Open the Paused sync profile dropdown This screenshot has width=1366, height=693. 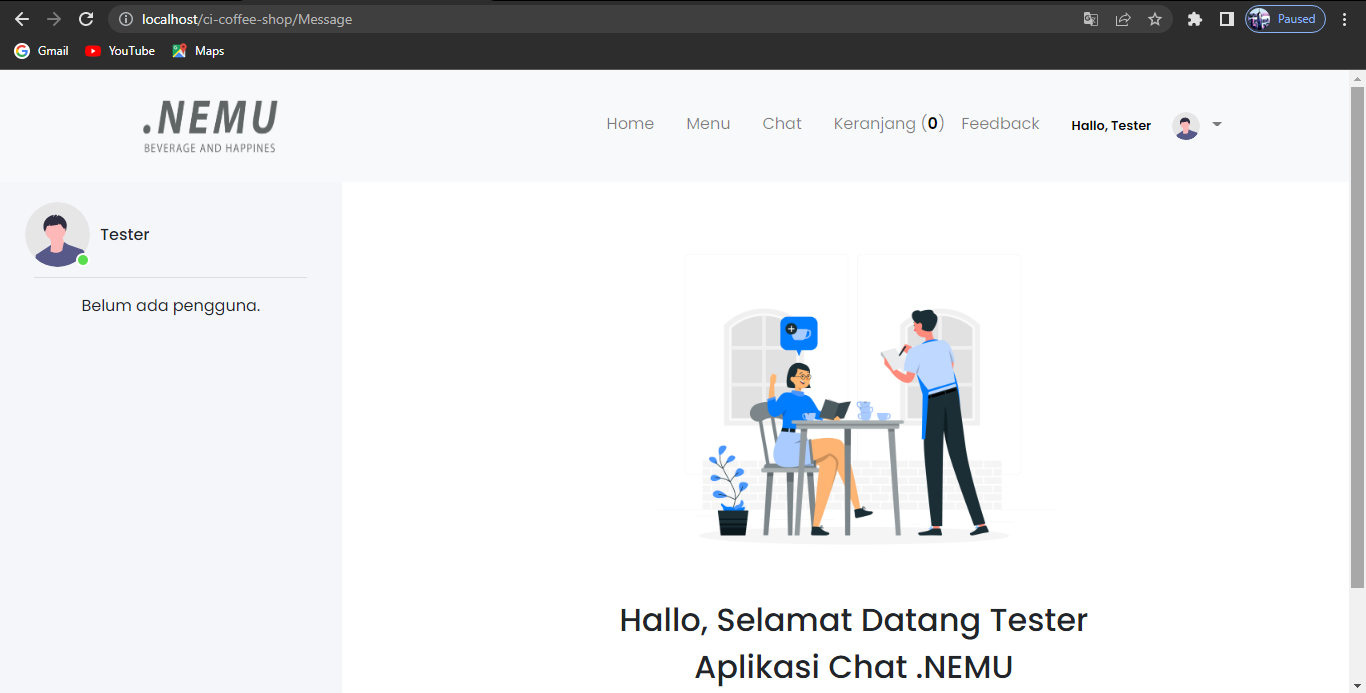pyautogui.click(x=1285, y=19)
